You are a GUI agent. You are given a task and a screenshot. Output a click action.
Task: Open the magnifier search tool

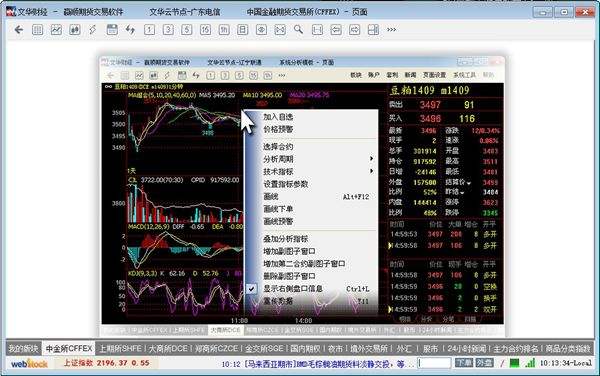298,29
